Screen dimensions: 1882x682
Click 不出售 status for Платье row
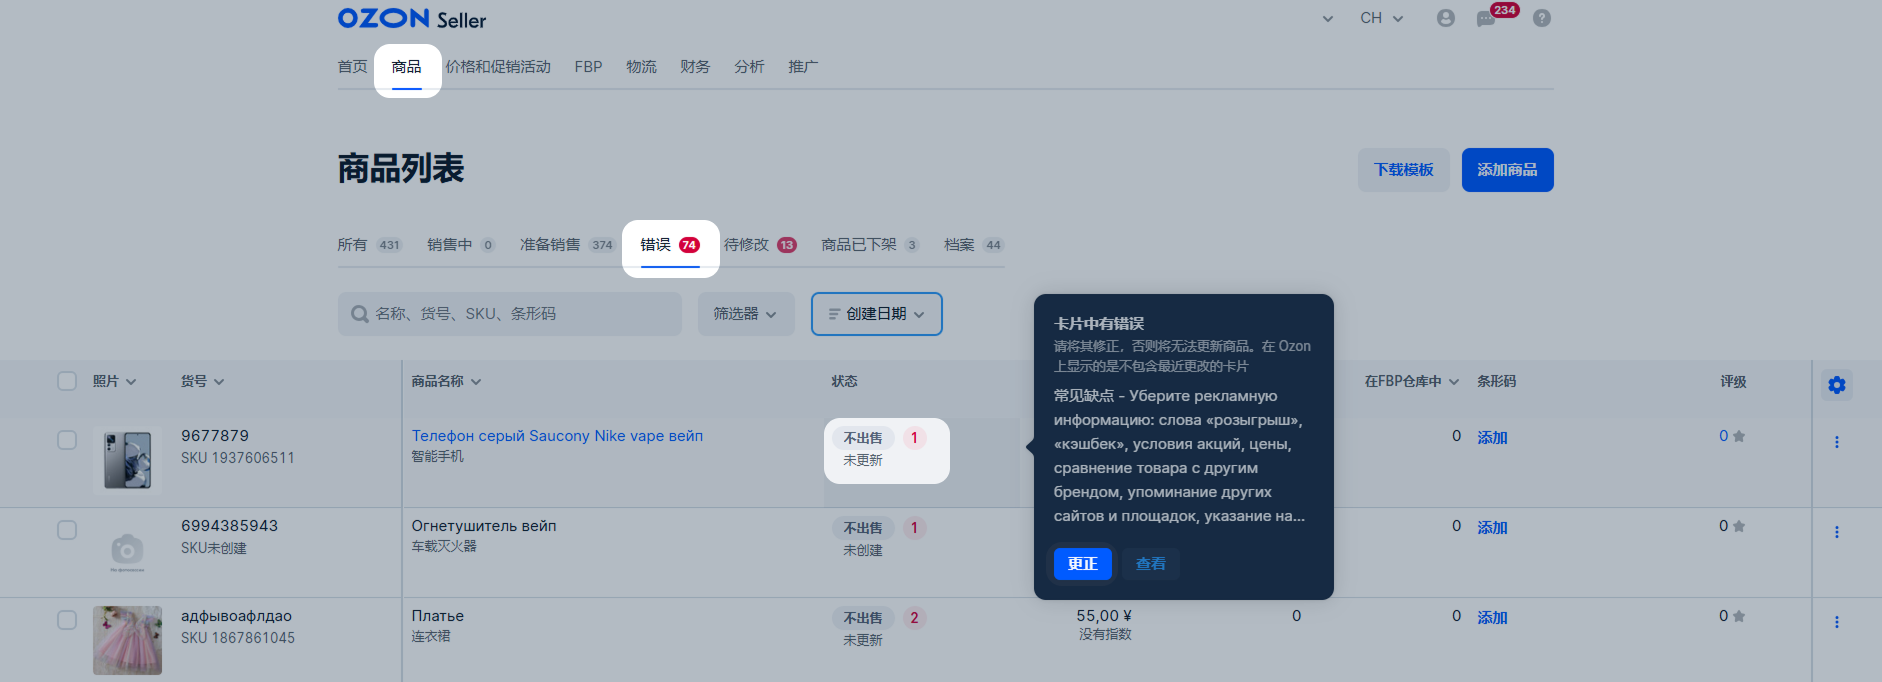[863, 618]
